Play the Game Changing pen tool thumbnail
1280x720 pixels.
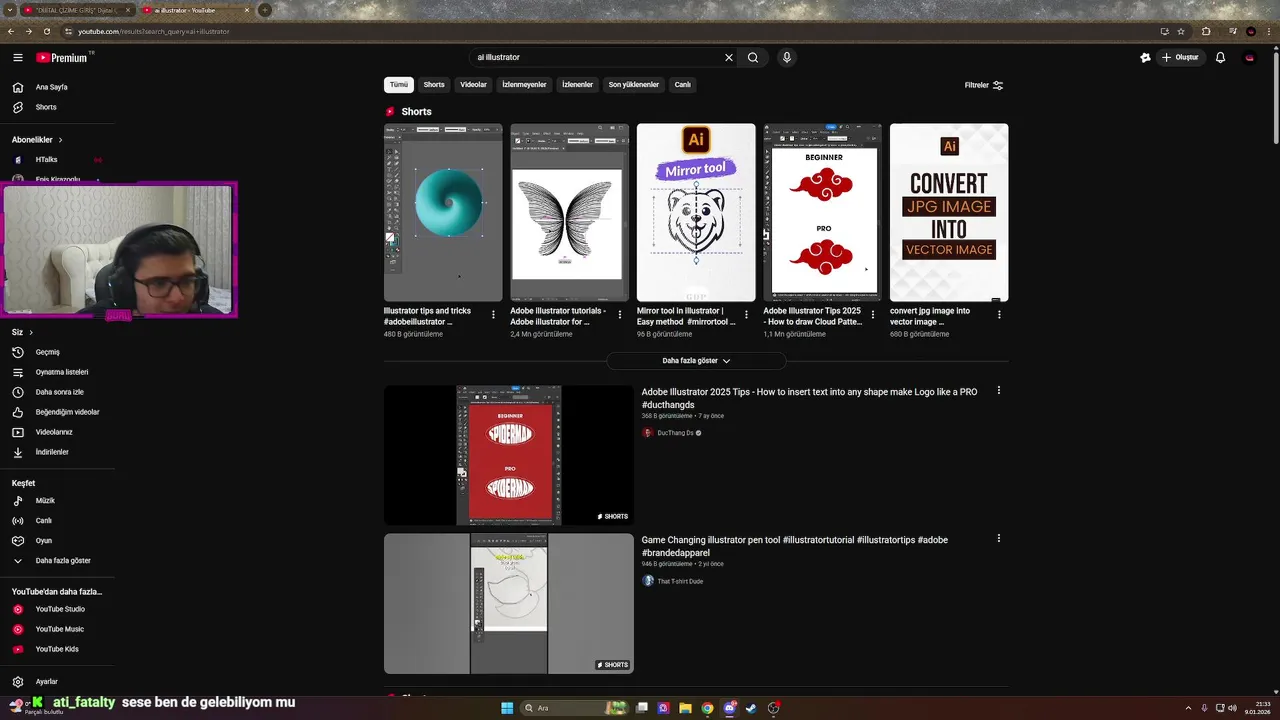[509, 603]
